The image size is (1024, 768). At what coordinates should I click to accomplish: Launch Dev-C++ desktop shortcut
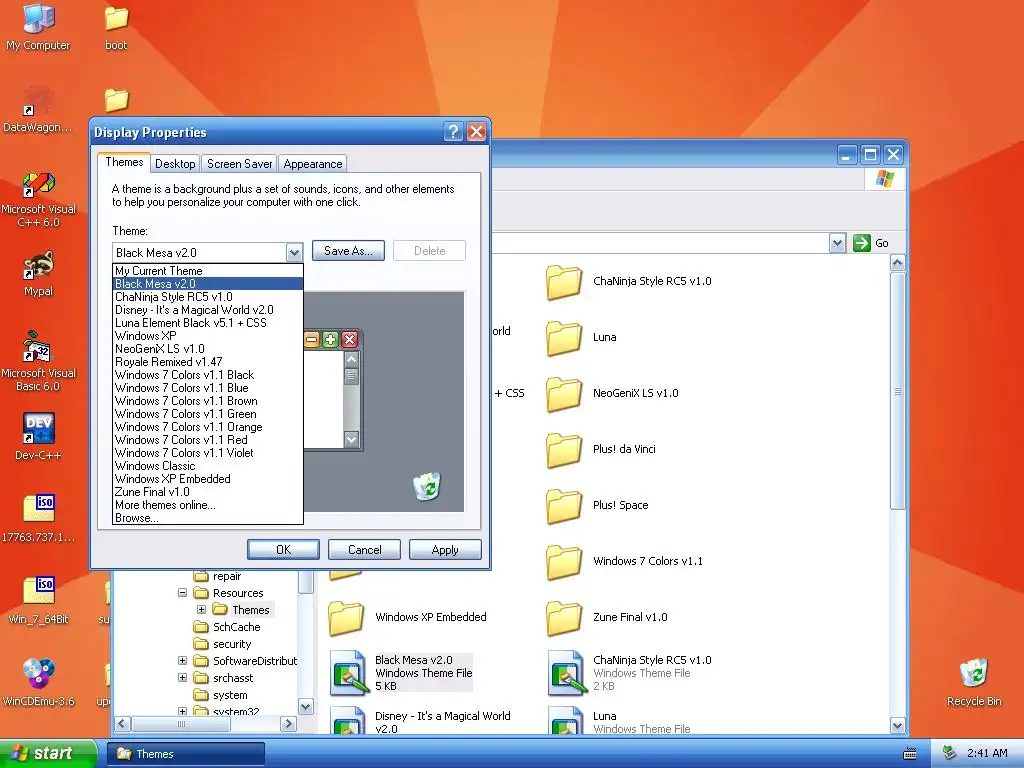38,436
